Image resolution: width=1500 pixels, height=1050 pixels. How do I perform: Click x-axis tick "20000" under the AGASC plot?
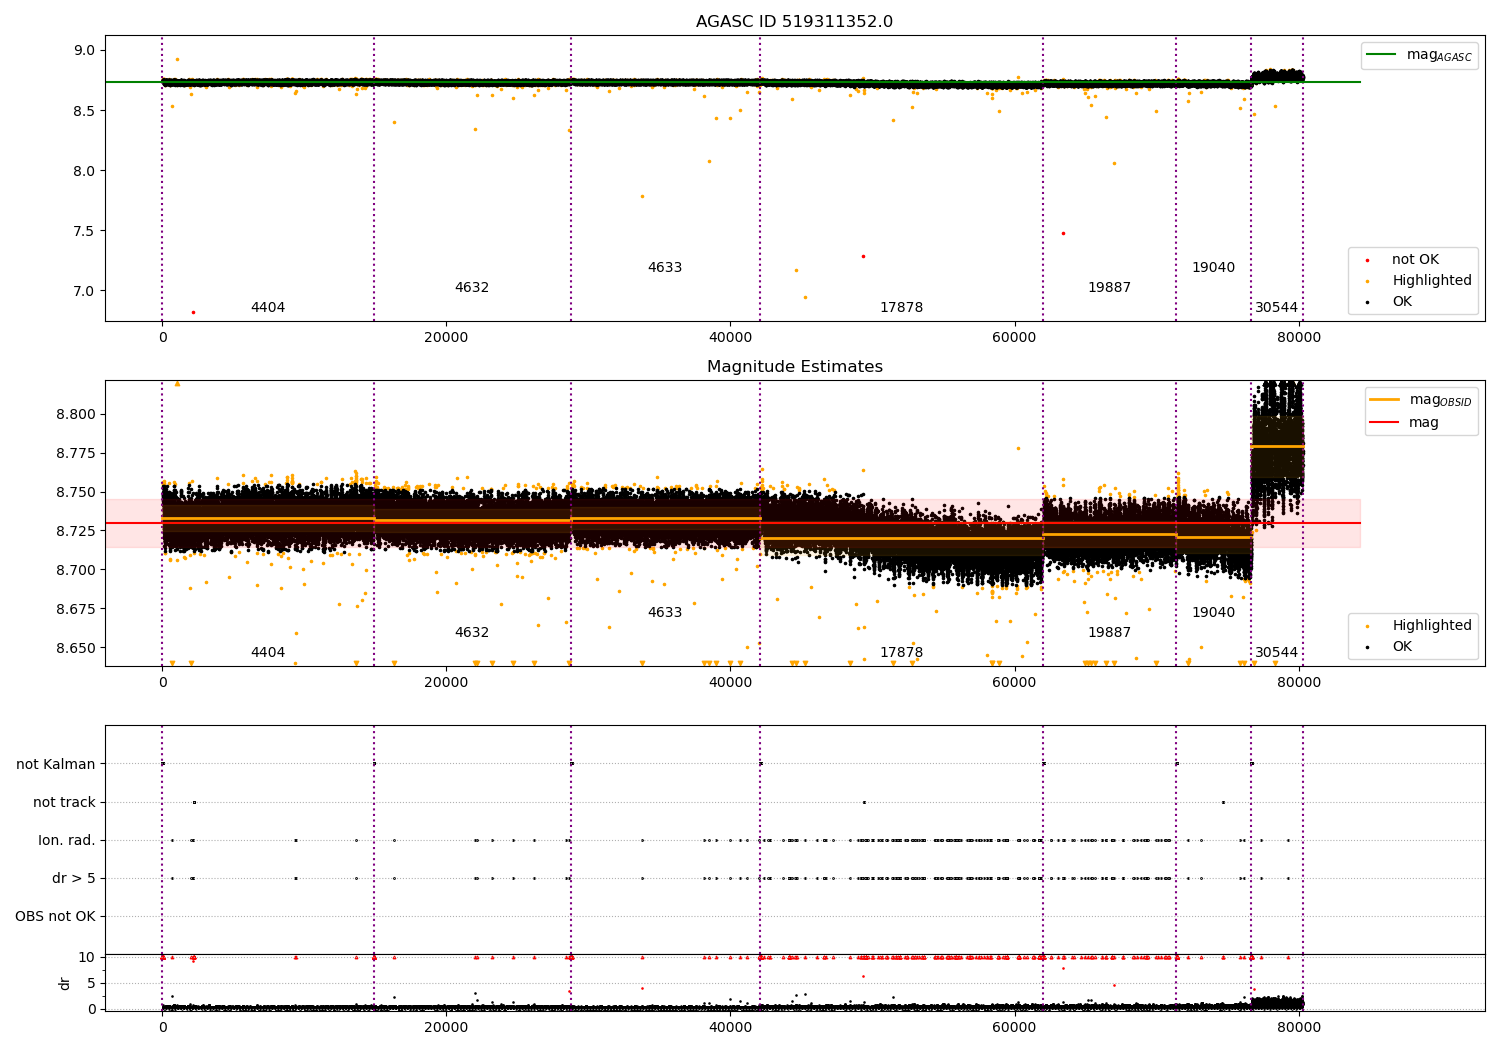[446, 338]
